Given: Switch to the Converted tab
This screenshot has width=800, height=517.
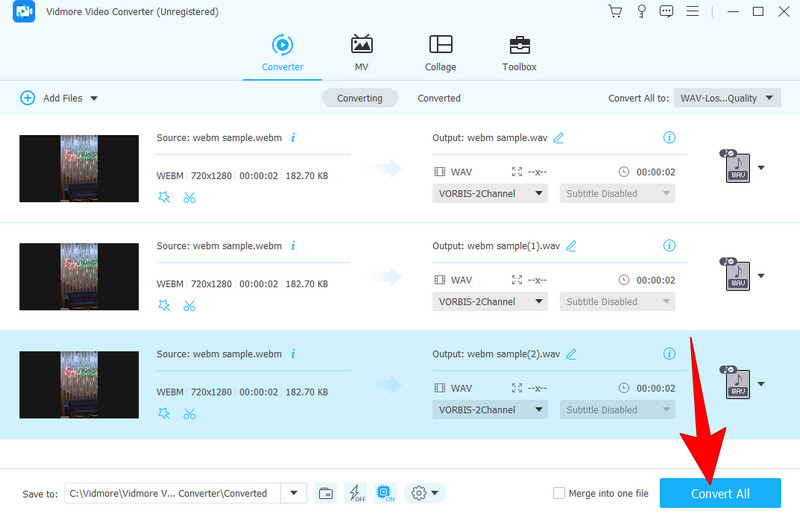Looking at the screenshot, I should click(439, 98).
